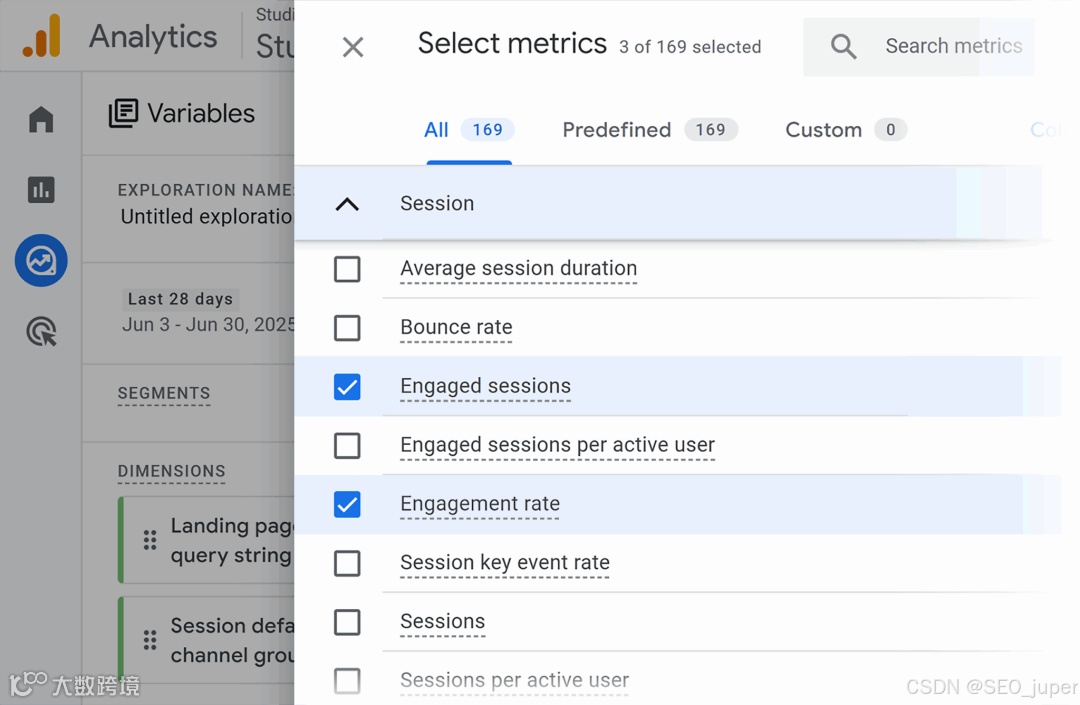The image size is (1080, 705).
Task: Click the search magnifier icon
Action: (x=843, y=46)
